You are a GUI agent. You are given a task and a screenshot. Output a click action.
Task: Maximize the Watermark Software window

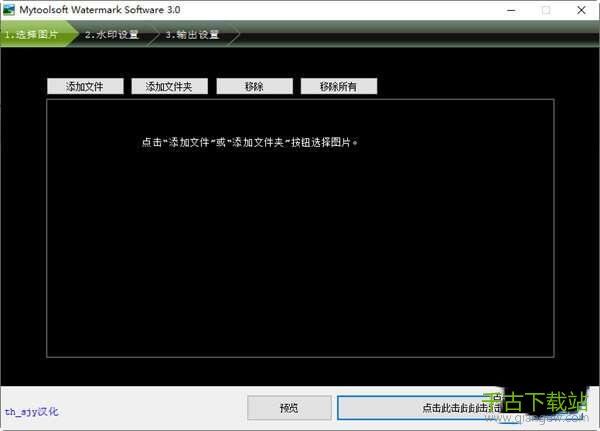click(545, 10)
